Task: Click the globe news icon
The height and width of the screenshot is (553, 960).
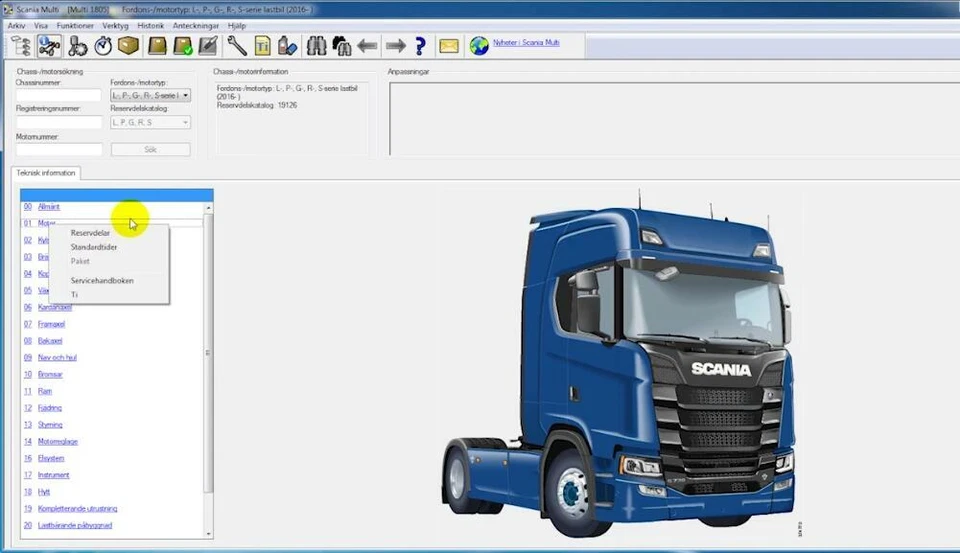Action: tap(479, 45)
